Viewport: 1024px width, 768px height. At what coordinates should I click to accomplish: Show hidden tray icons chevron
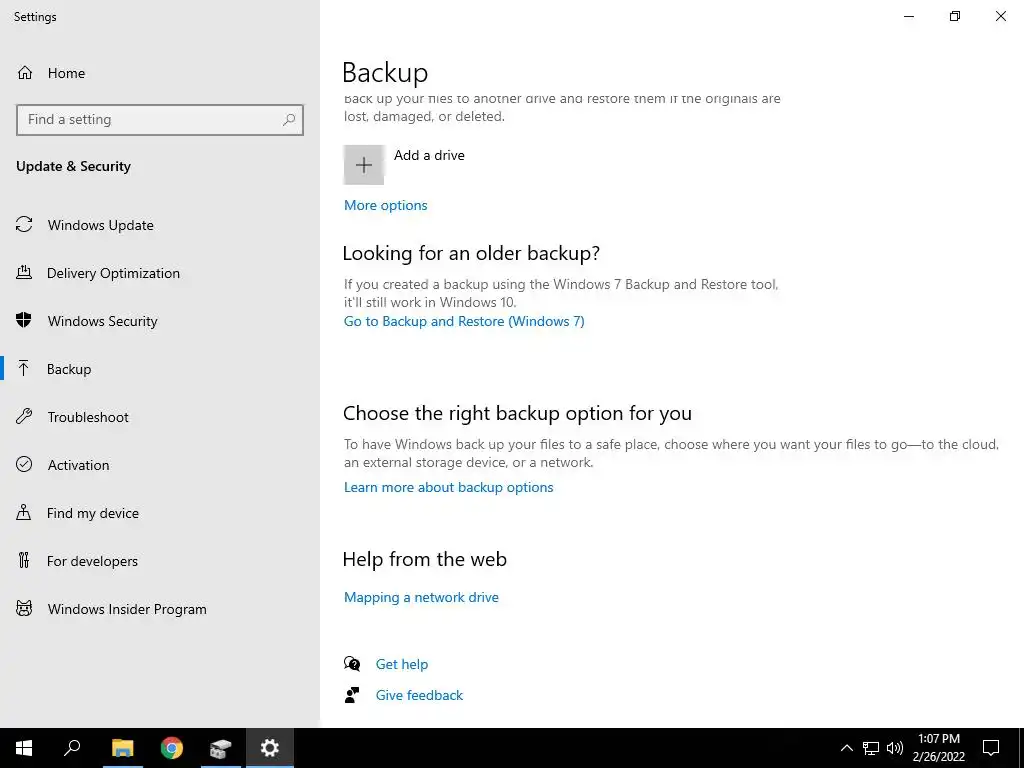846,748
